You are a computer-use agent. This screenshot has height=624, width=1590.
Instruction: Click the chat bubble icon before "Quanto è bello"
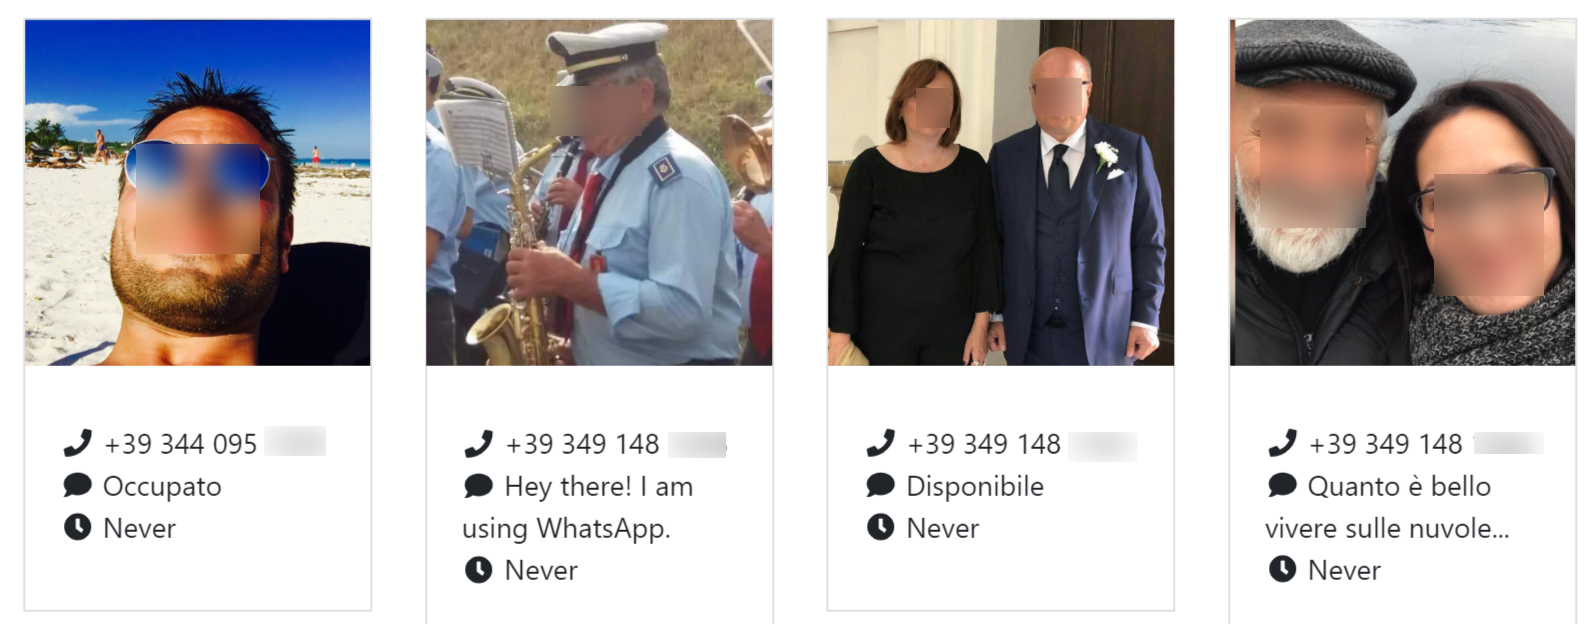coord(1283,485)
